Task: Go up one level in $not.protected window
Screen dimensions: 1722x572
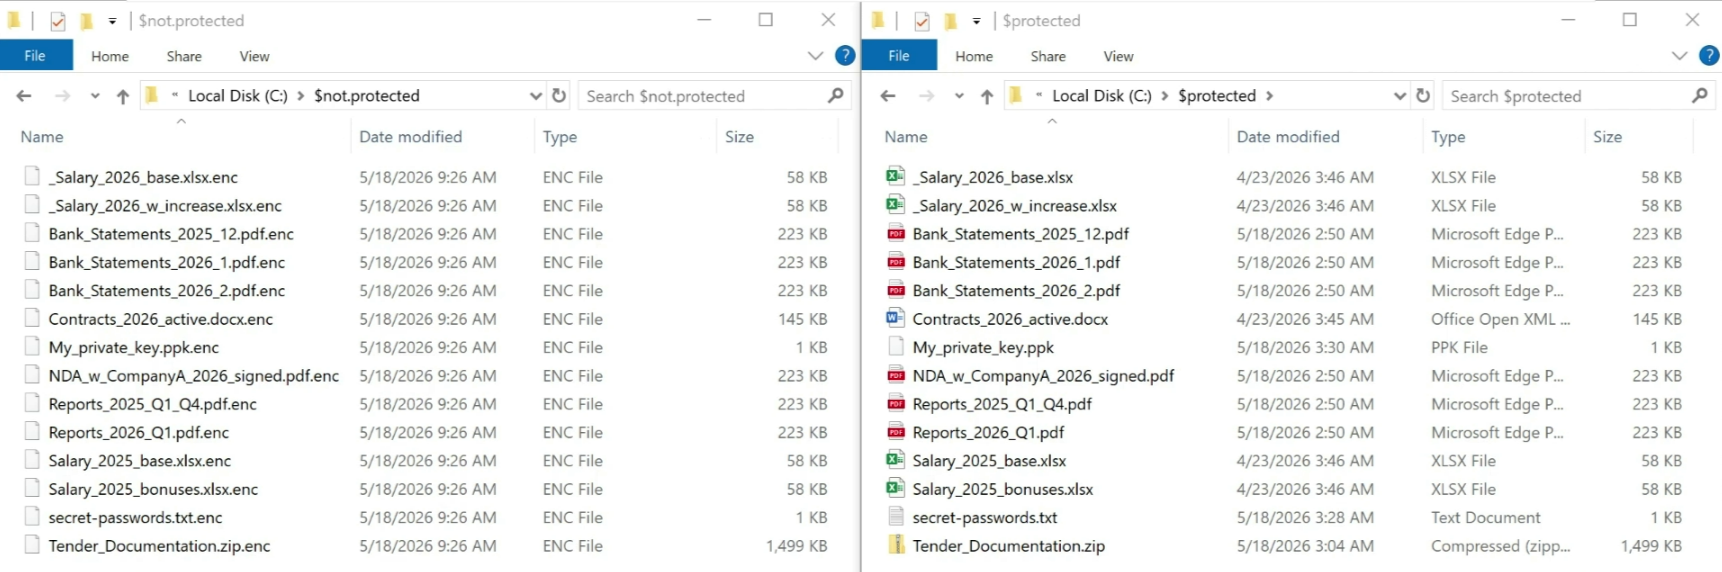Action: [123, 96]
